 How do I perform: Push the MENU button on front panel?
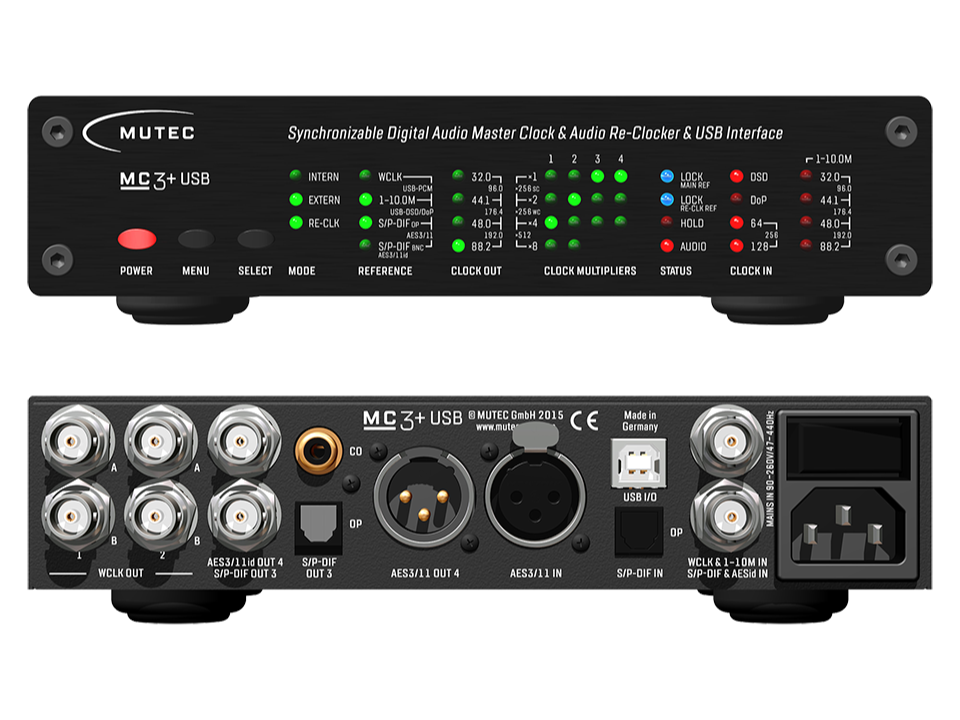(x=196, y=239)
